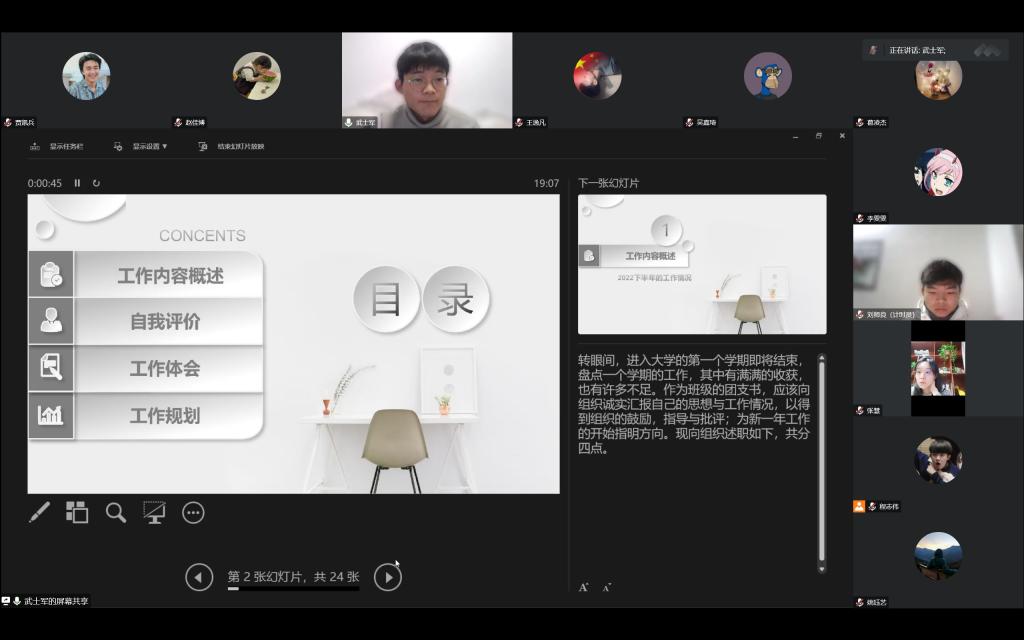Pause the presentation timer
The height and width of the screenshot is (640, 1024).
[x=78, y=183]
